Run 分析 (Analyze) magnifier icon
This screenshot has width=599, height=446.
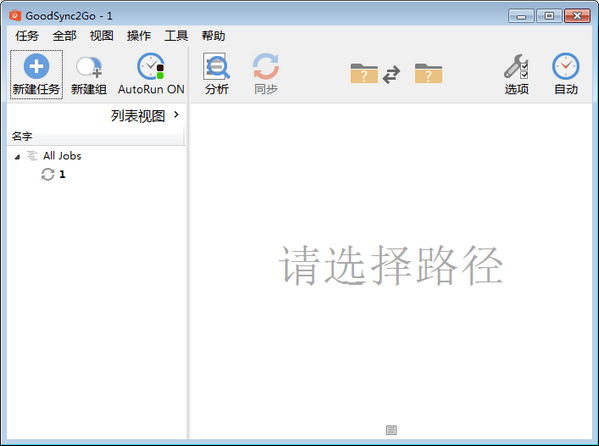pos(216,66)
